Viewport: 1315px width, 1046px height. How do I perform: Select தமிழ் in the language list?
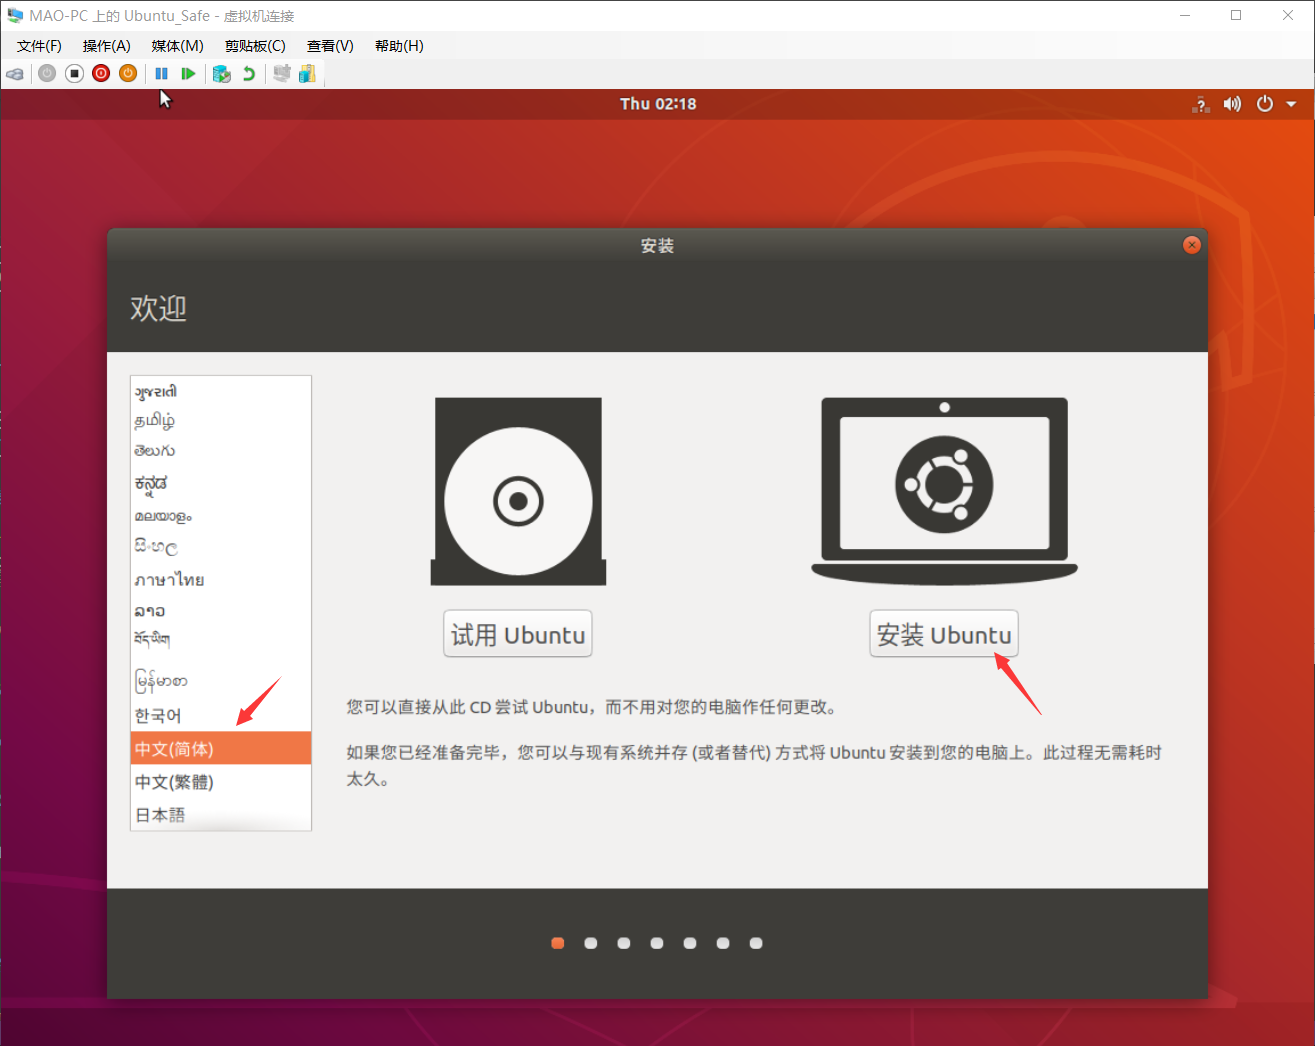click(221, 420)
